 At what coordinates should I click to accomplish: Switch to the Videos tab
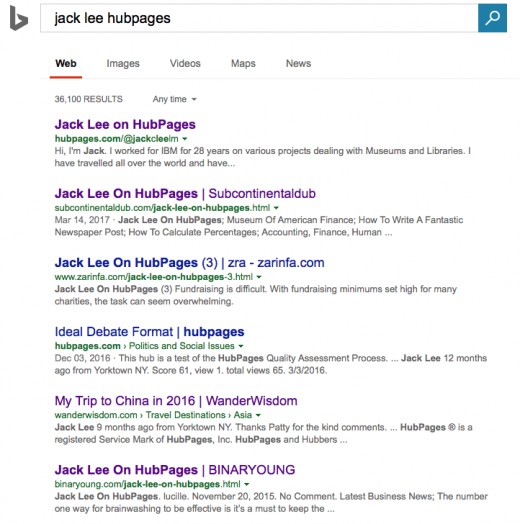[185, 63]
